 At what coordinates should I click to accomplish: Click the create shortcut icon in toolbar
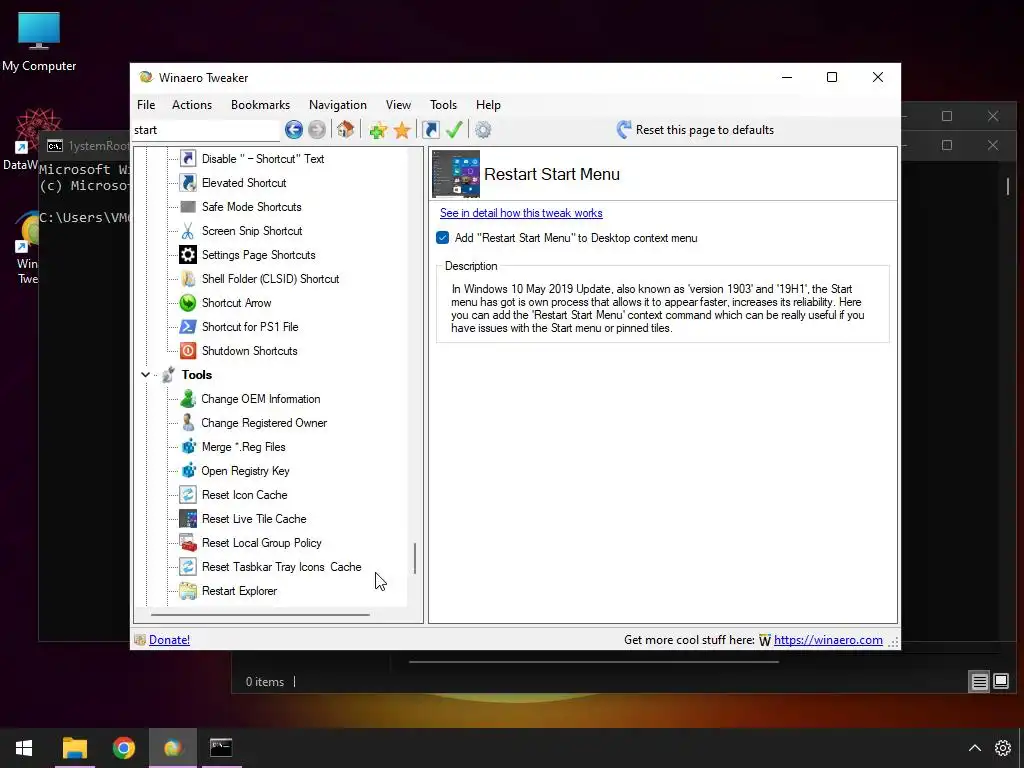[x=431, y=130]
